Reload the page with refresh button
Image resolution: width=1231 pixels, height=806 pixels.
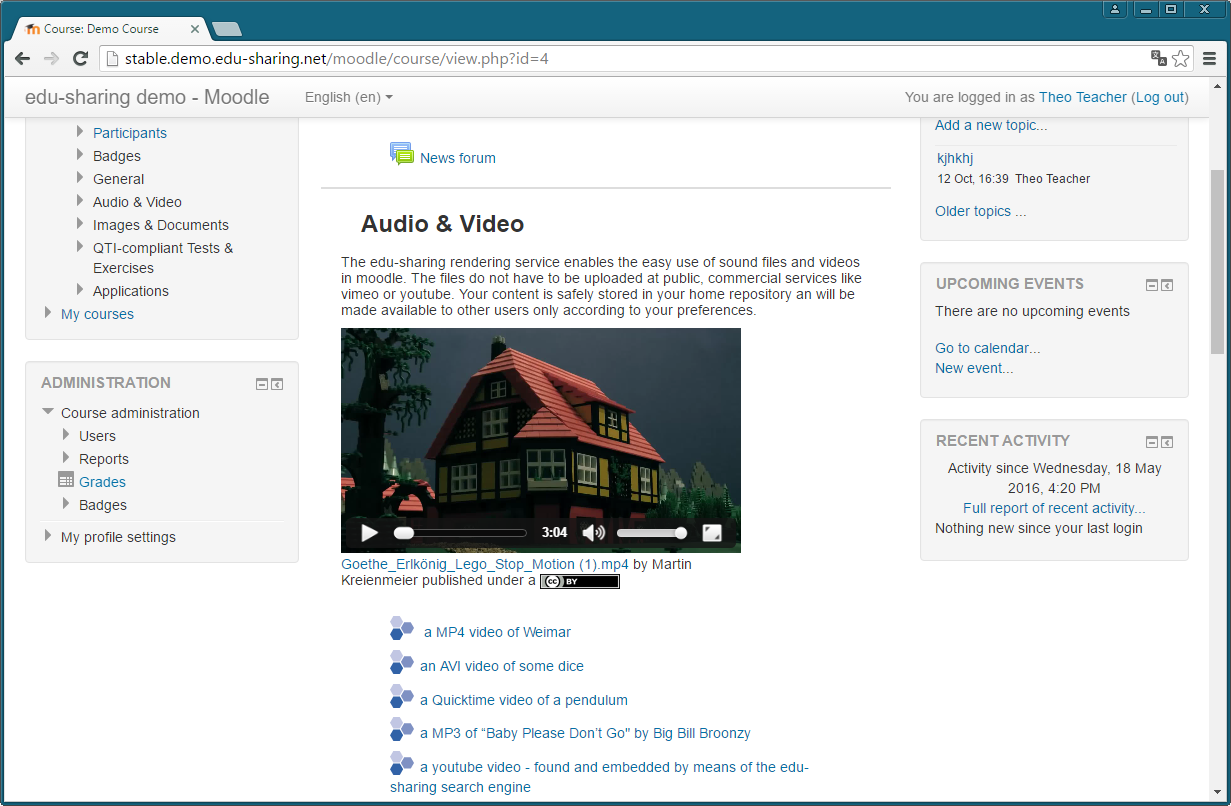click(81, 59)
